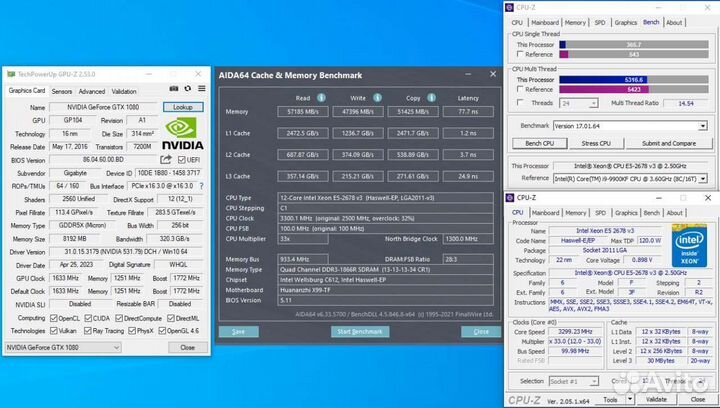Switch to GPU-Z Sensors tab

coord(62,91)
